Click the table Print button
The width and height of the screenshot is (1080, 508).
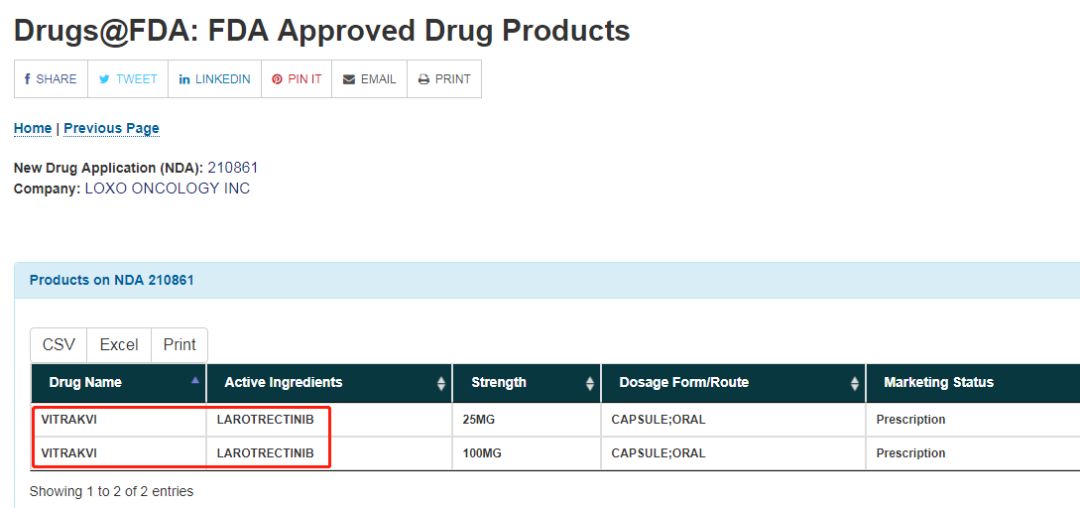point(179,345)
